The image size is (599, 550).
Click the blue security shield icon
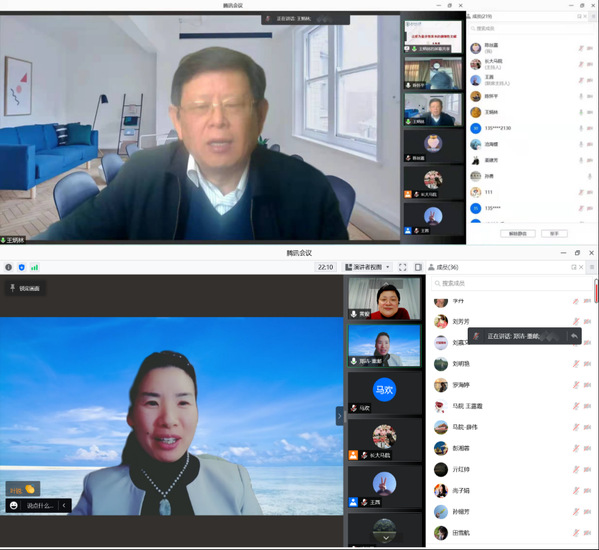pos(21,267)
